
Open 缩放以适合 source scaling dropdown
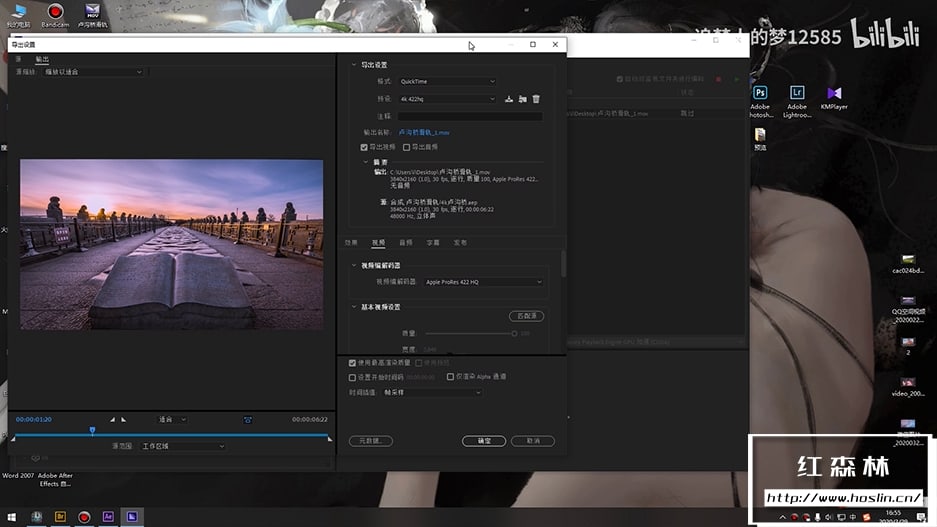(93, 72)
